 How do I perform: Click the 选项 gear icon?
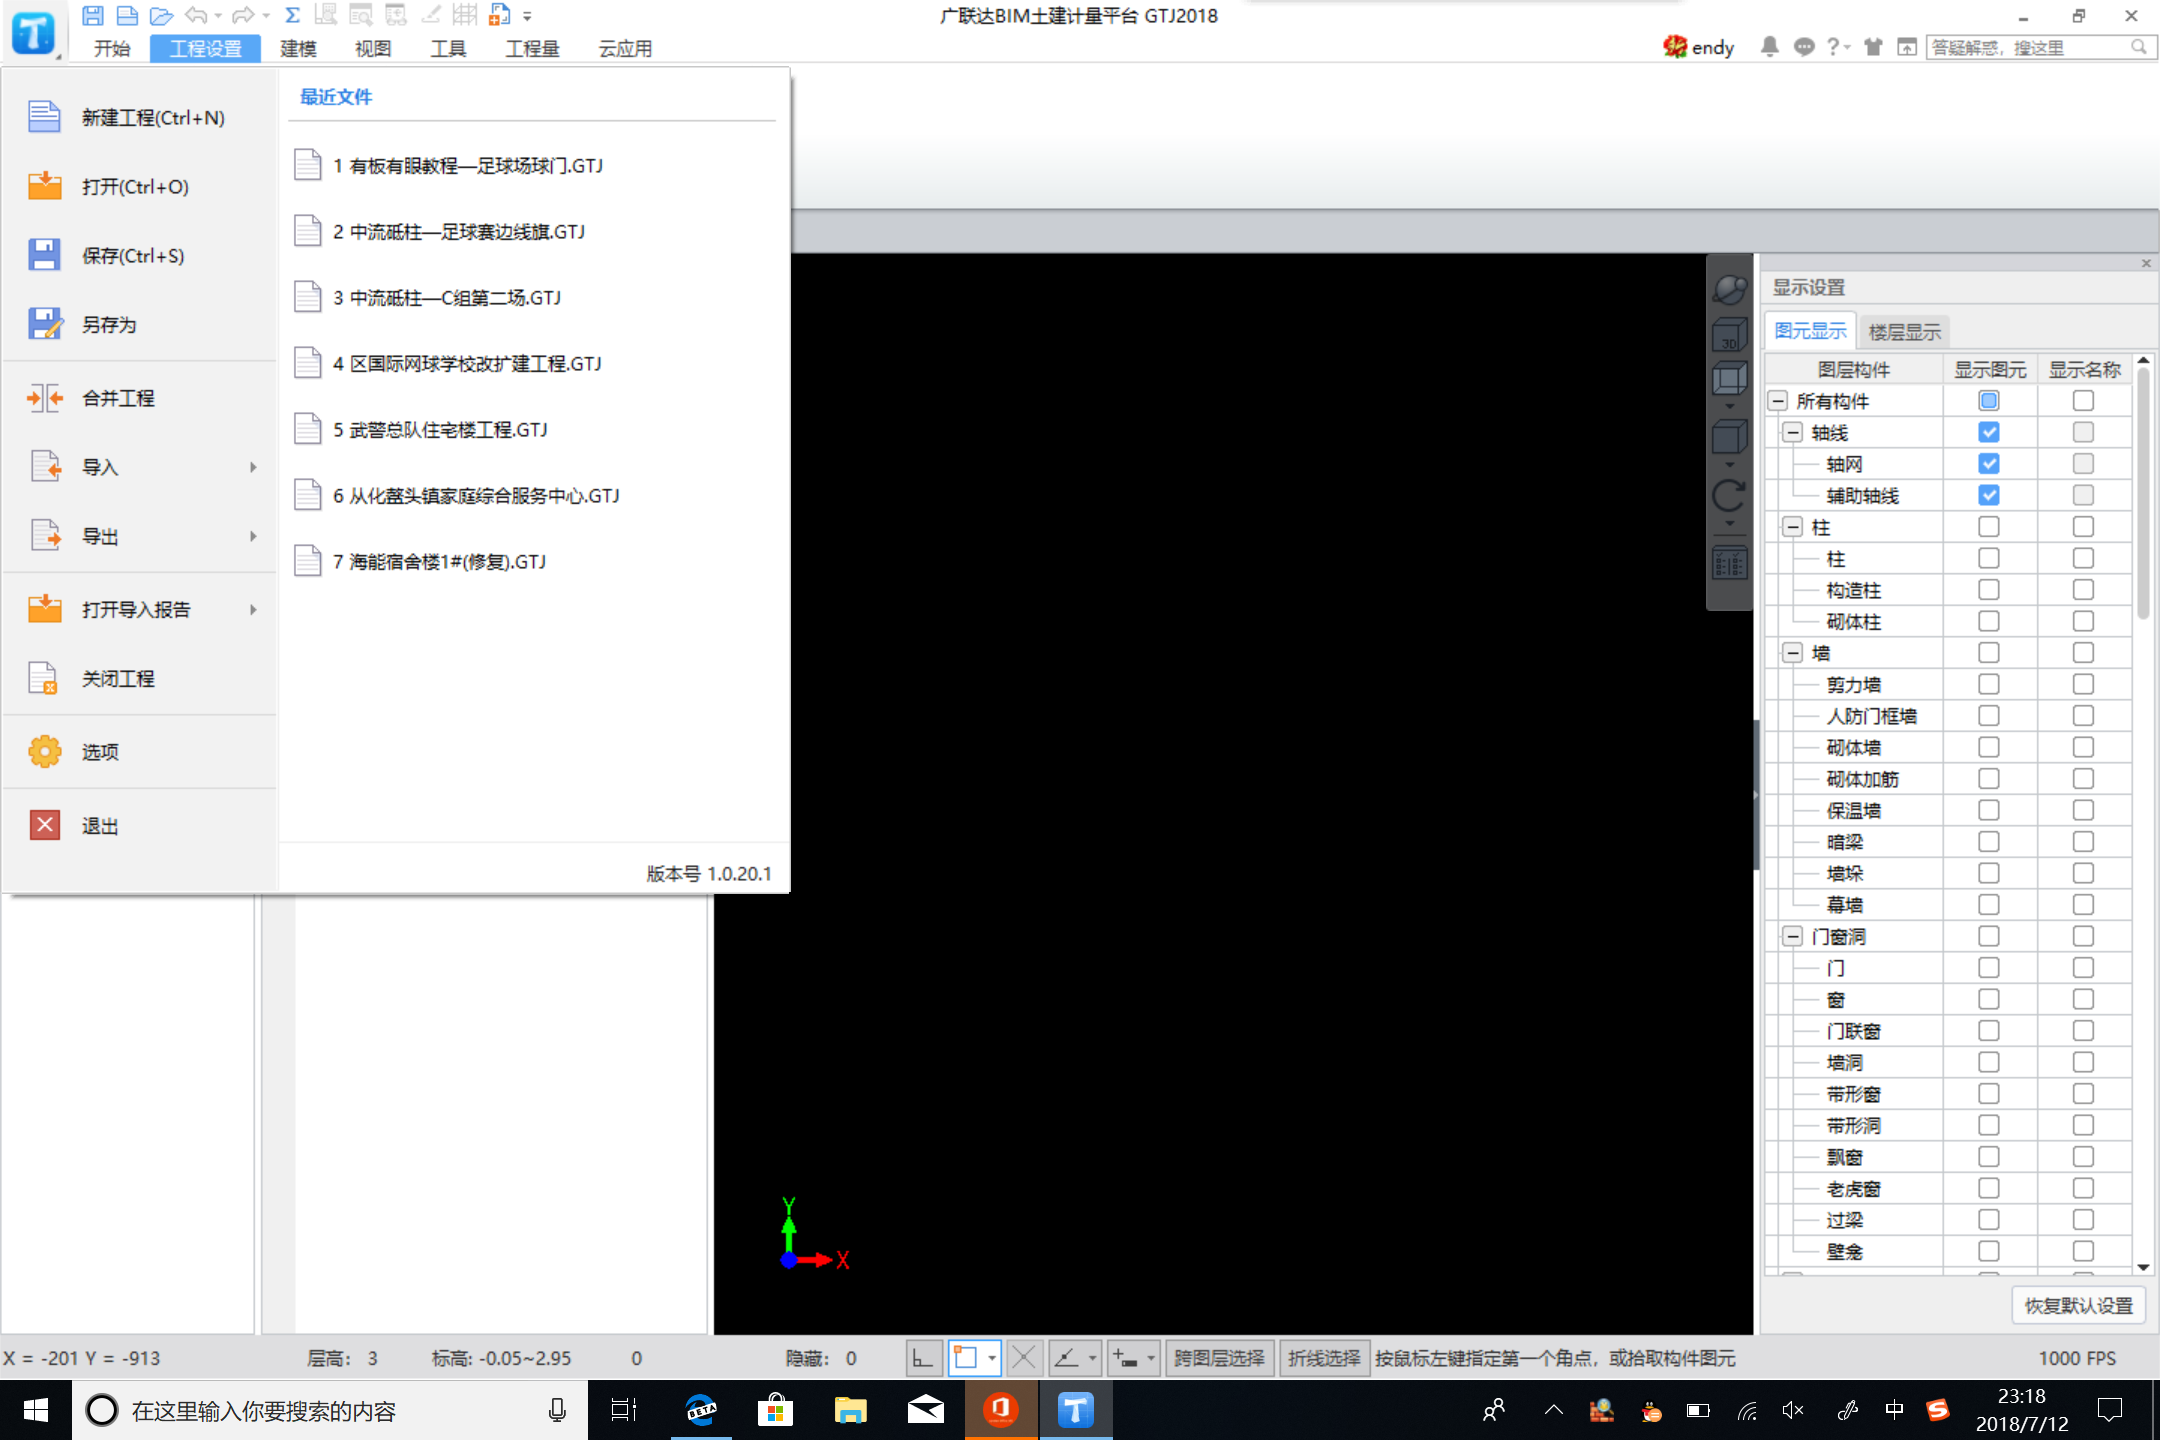[x=45, y=751]
